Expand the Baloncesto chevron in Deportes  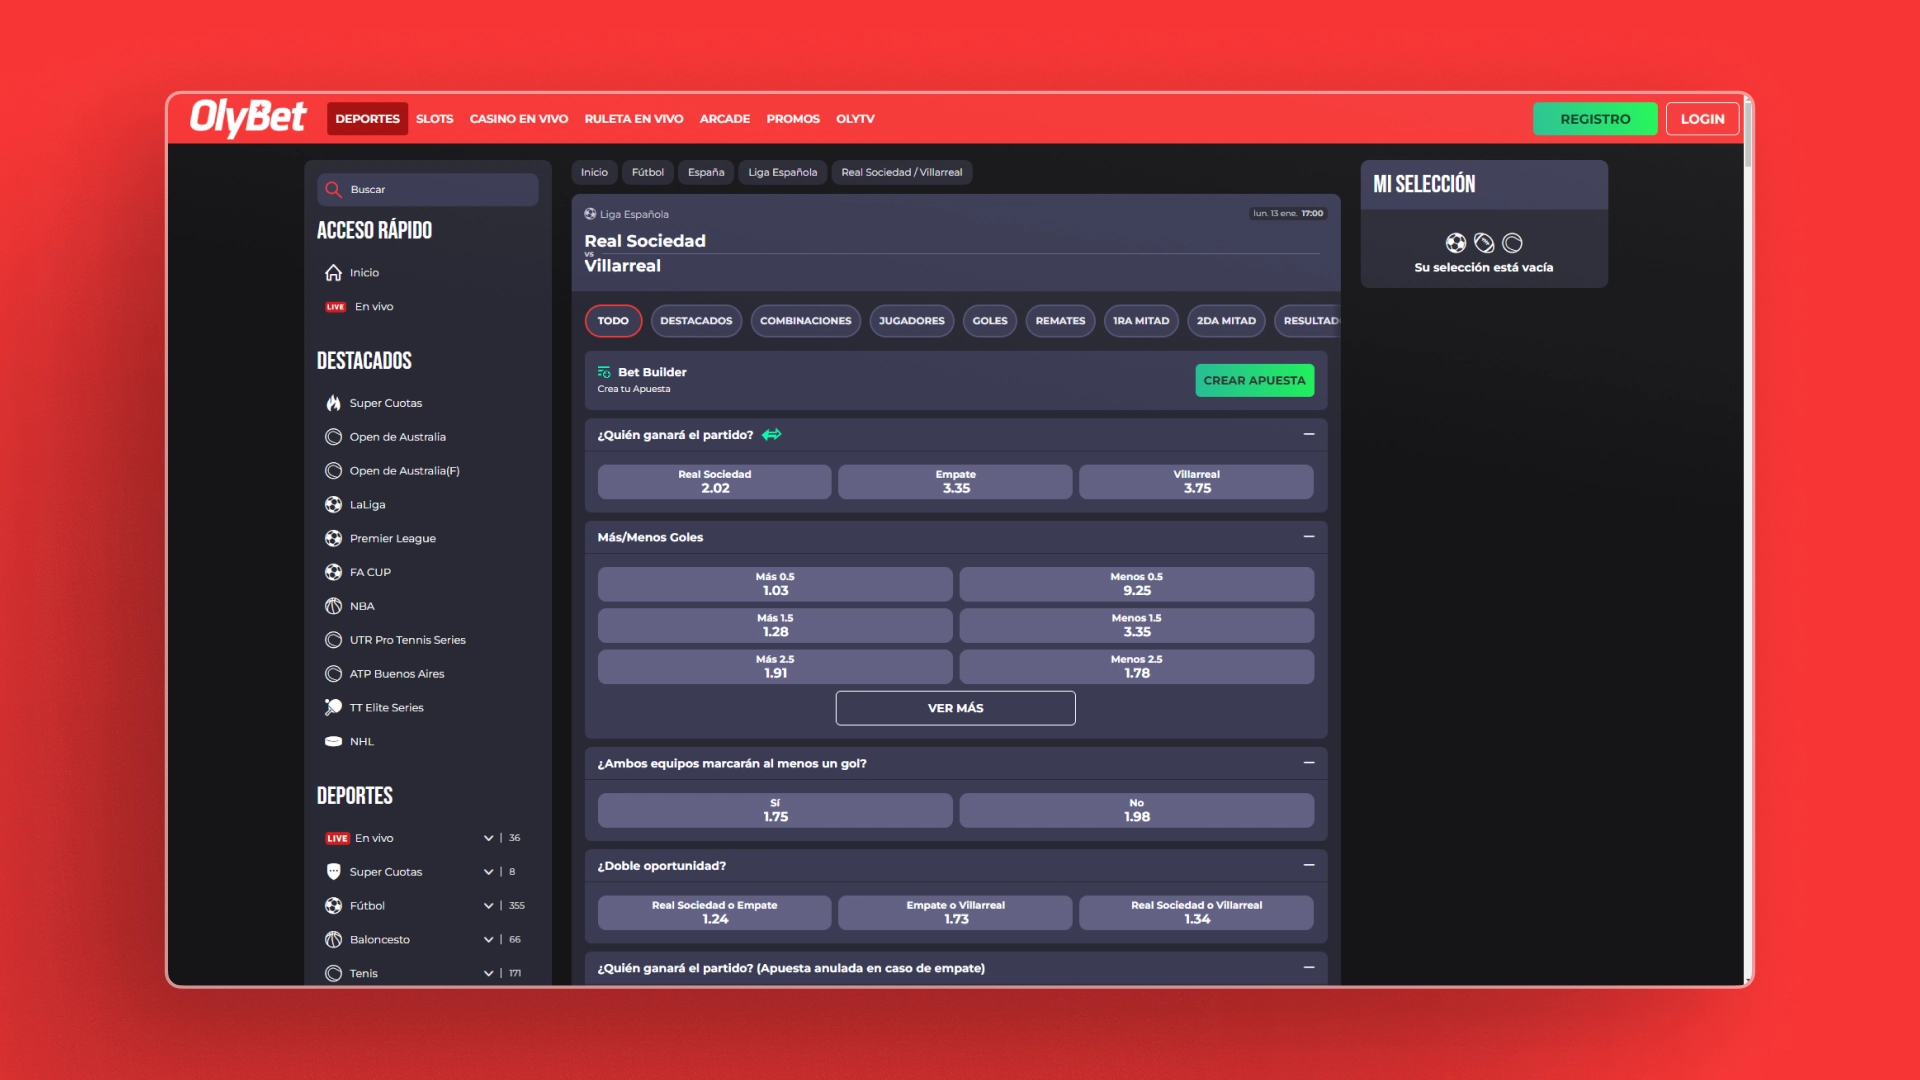pos(488,940)
